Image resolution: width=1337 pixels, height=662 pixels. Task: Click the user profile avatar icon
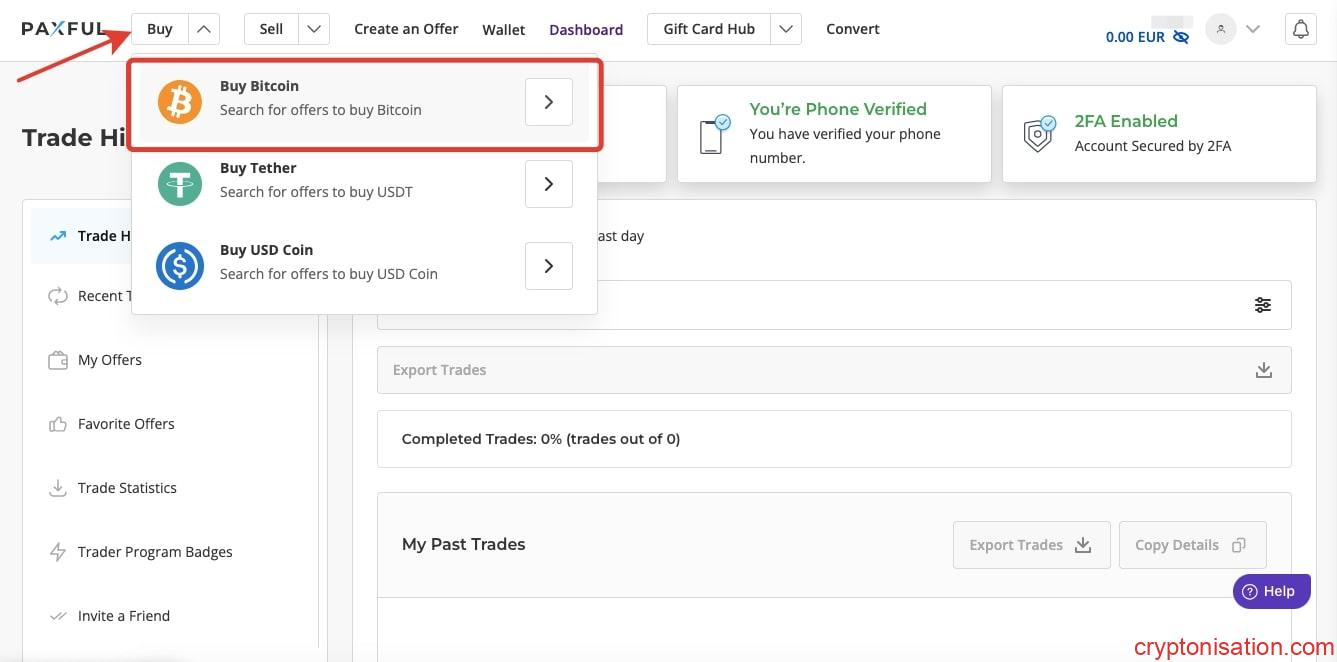point(1220,30)
